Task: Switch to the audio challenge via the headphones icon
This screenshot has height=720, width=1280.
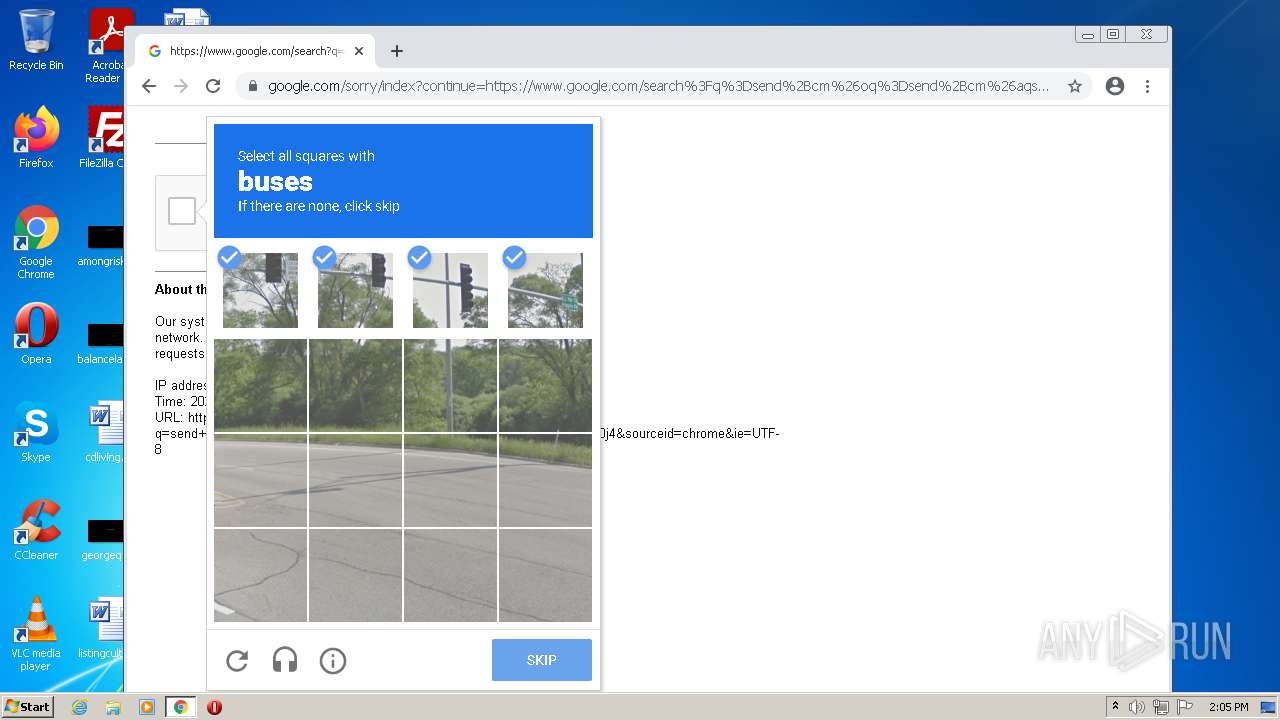Action: [x=285, y=660]
